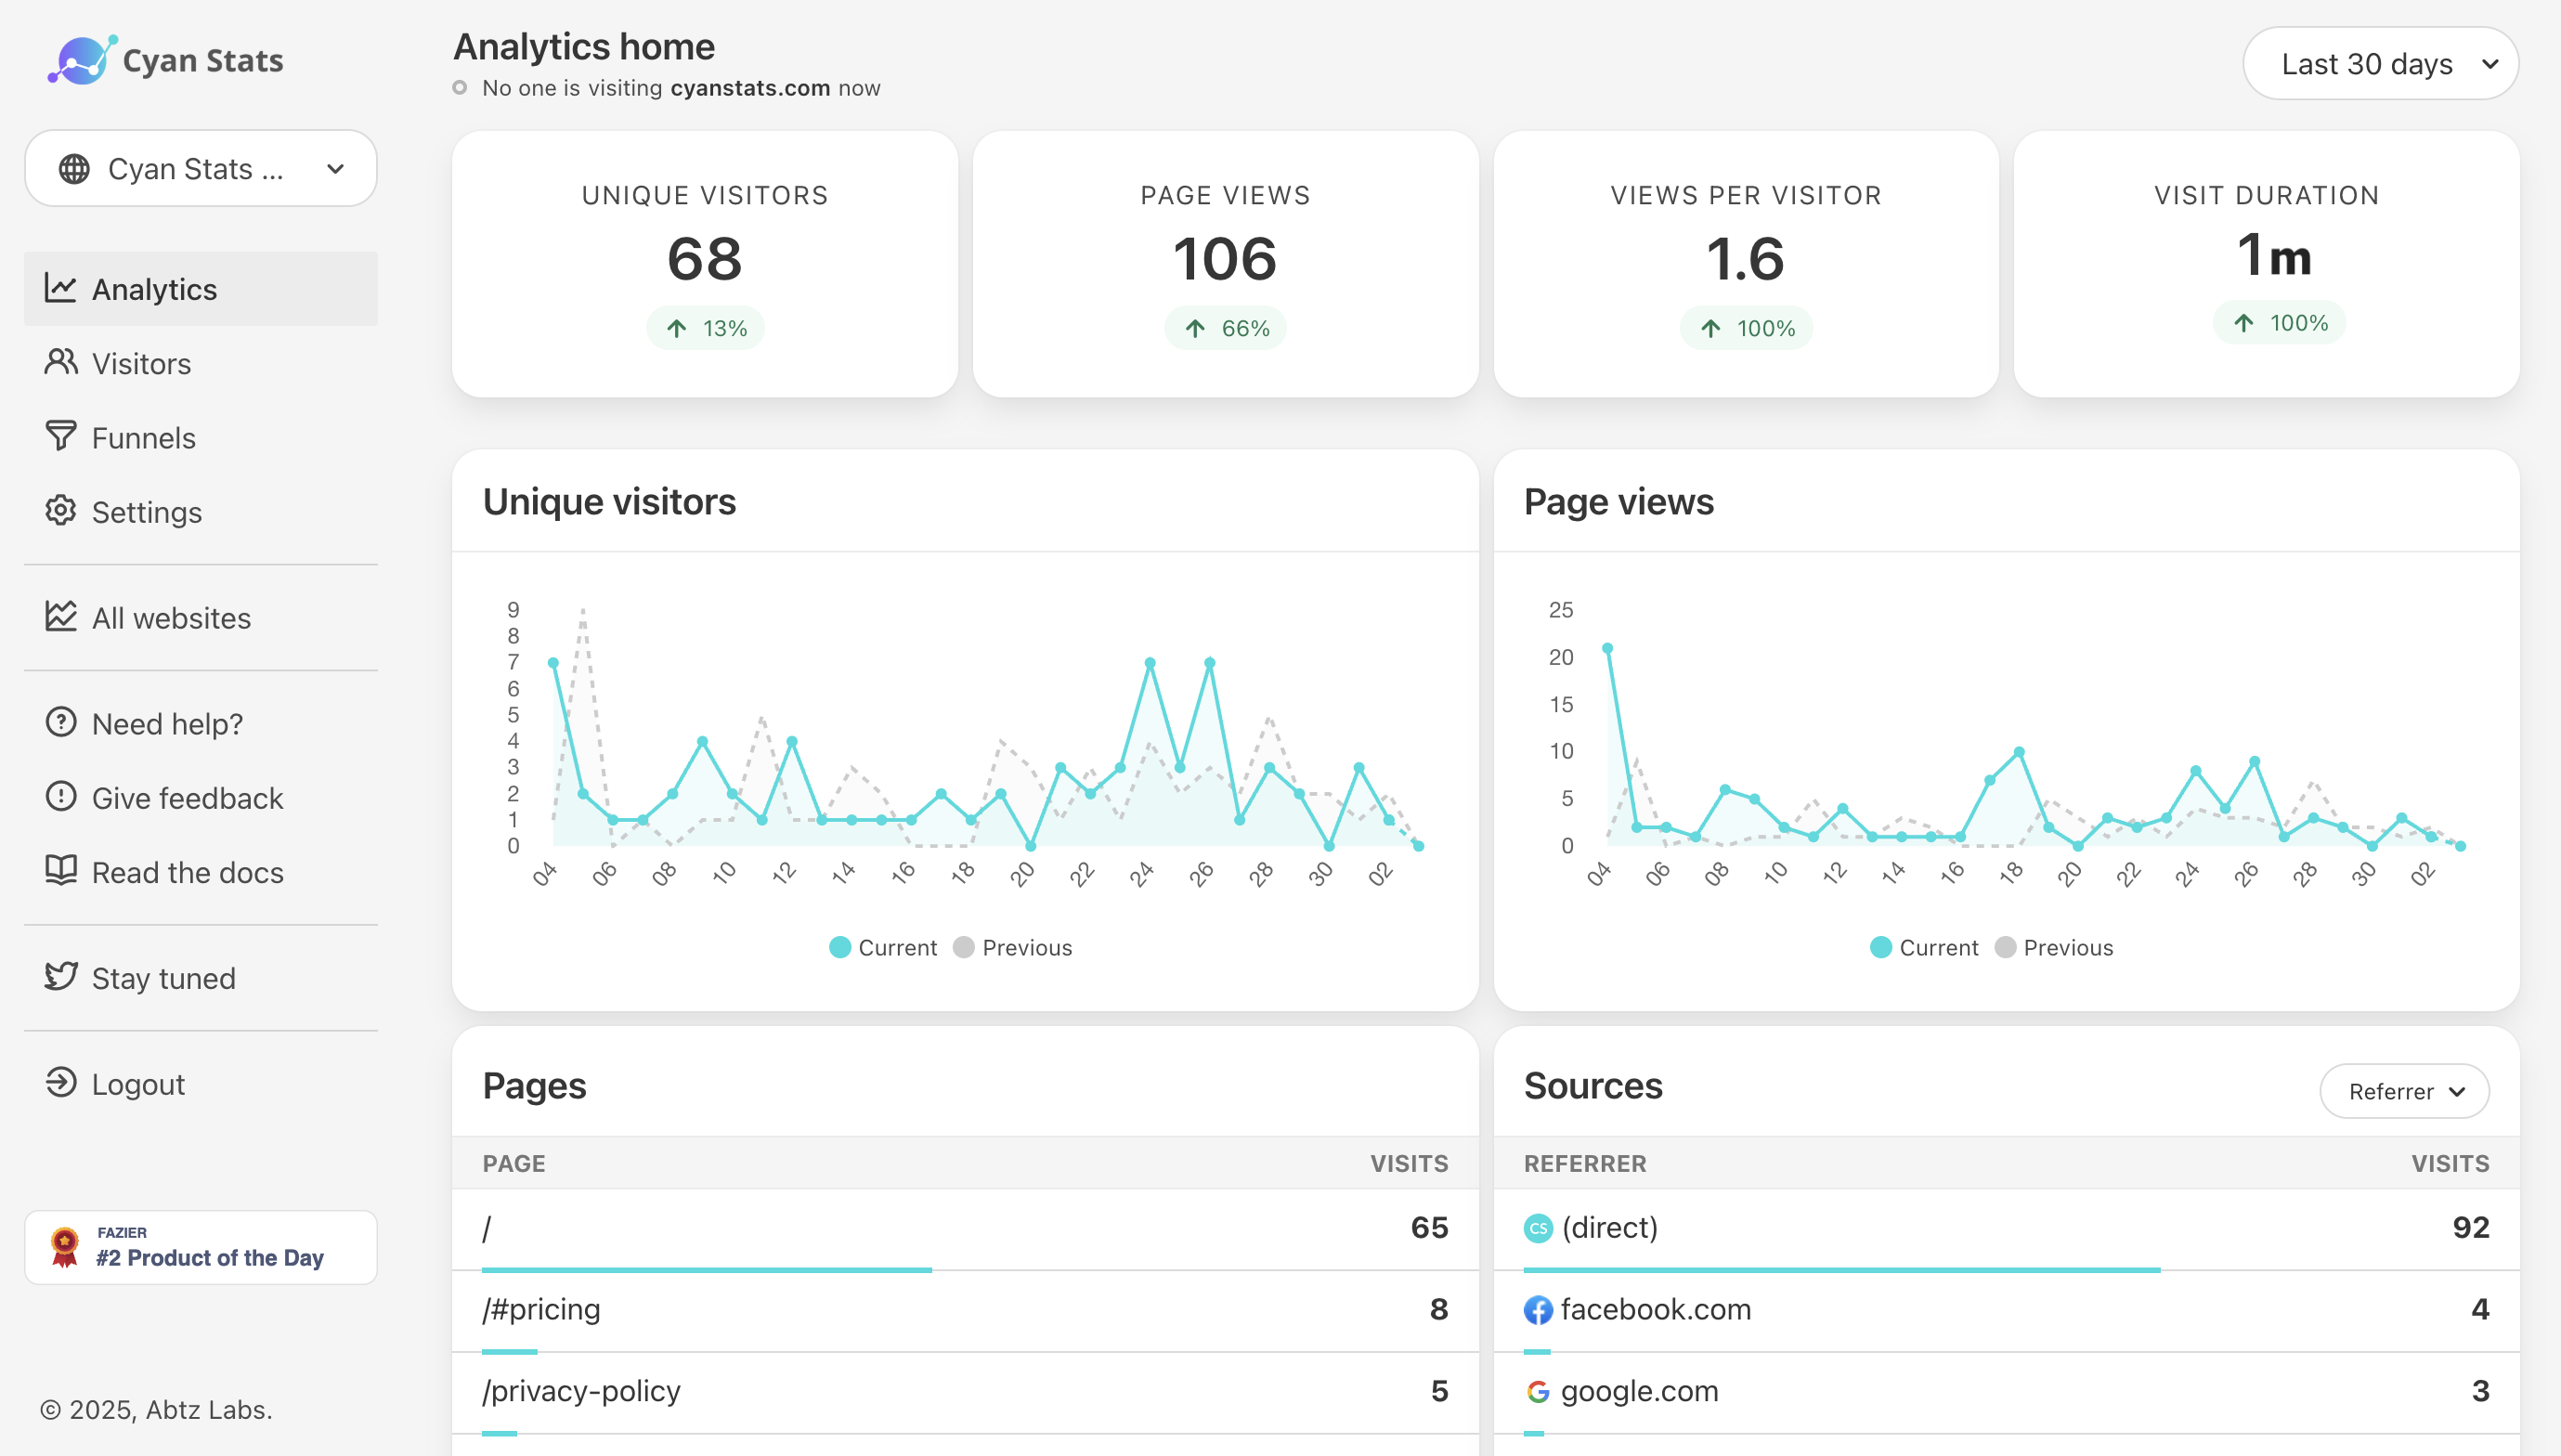Screen dimensions: 2561x1456
Task: Select the Funnels filter icon
Action: coord(61,437)
